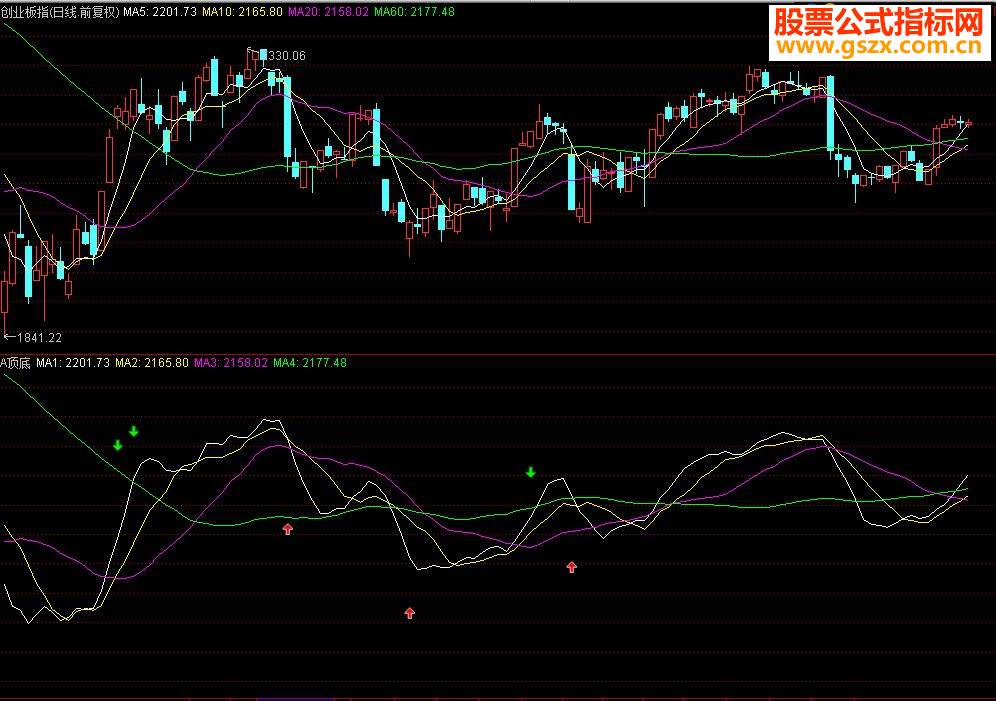Click the lowest red up-arrow buy signal

pyautogui.click(x=410, y=613)
